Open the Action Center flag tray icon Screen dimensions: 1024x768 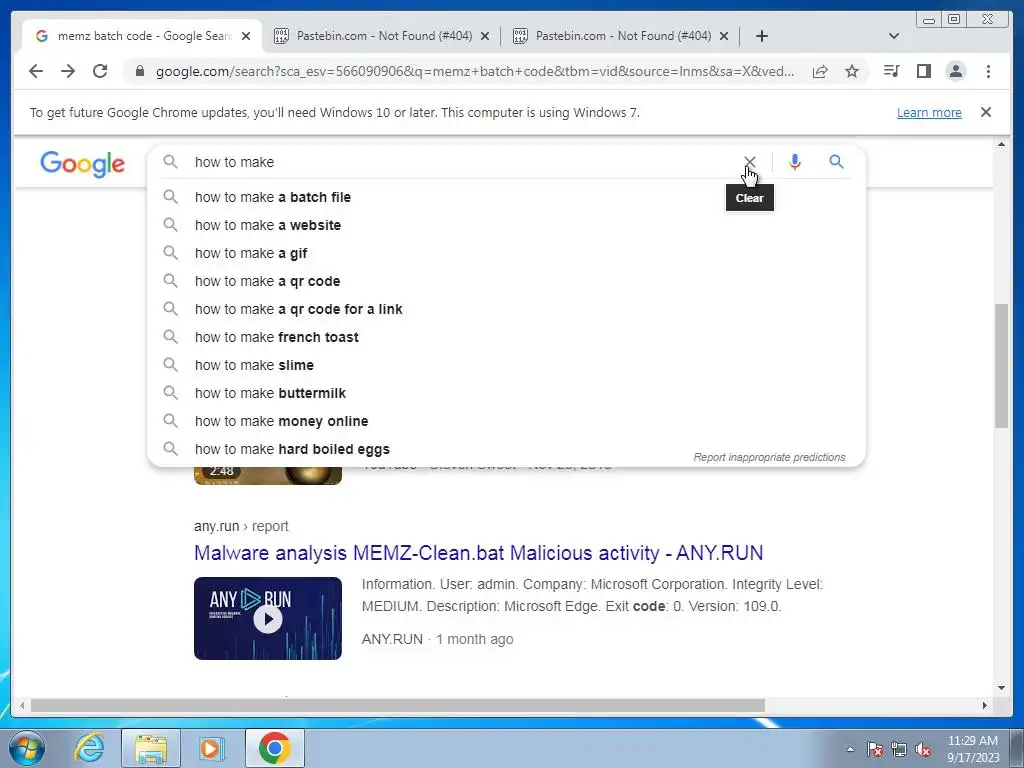875,749
